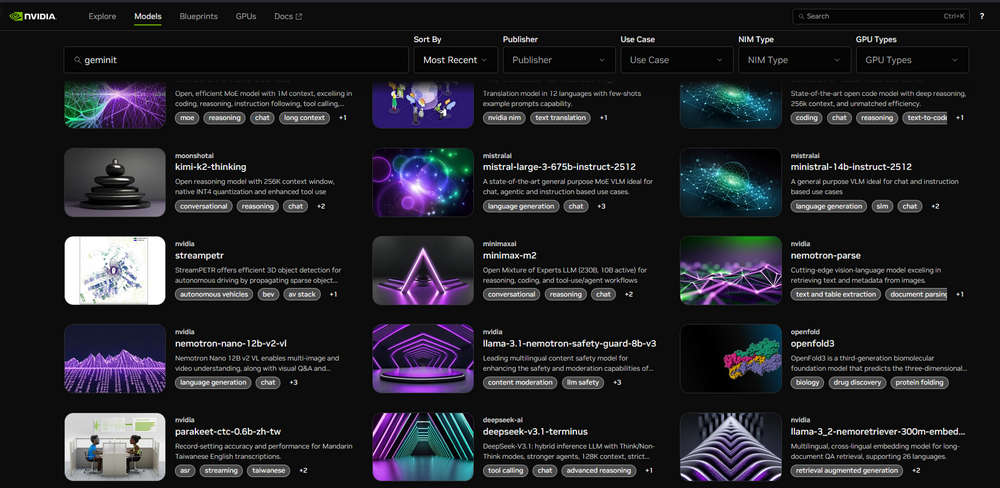Open the NIM Type filter dropdown
1000x488 pixels.
tap(794, 60)
